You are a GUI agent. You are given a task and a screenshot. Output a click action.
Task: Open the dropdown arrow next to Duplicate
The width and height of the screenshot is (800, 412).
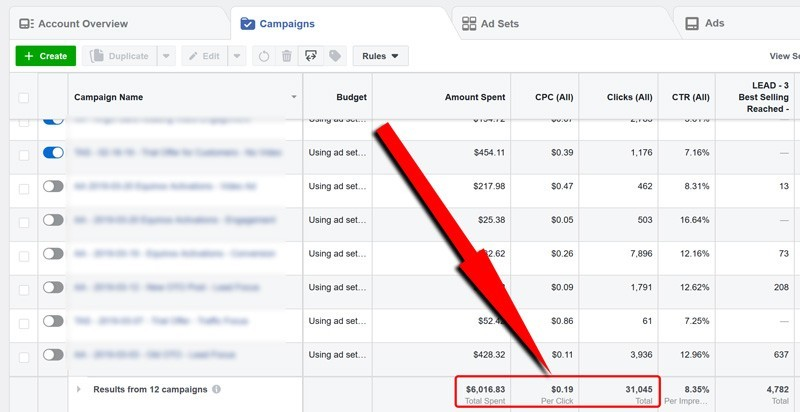(166, 57)
